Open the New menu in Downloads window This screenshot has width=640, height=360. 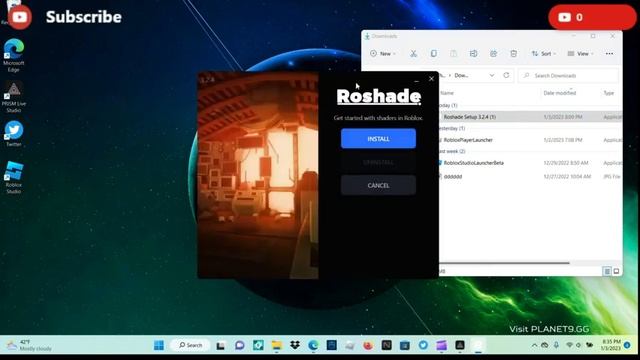[x=382, y=53]
